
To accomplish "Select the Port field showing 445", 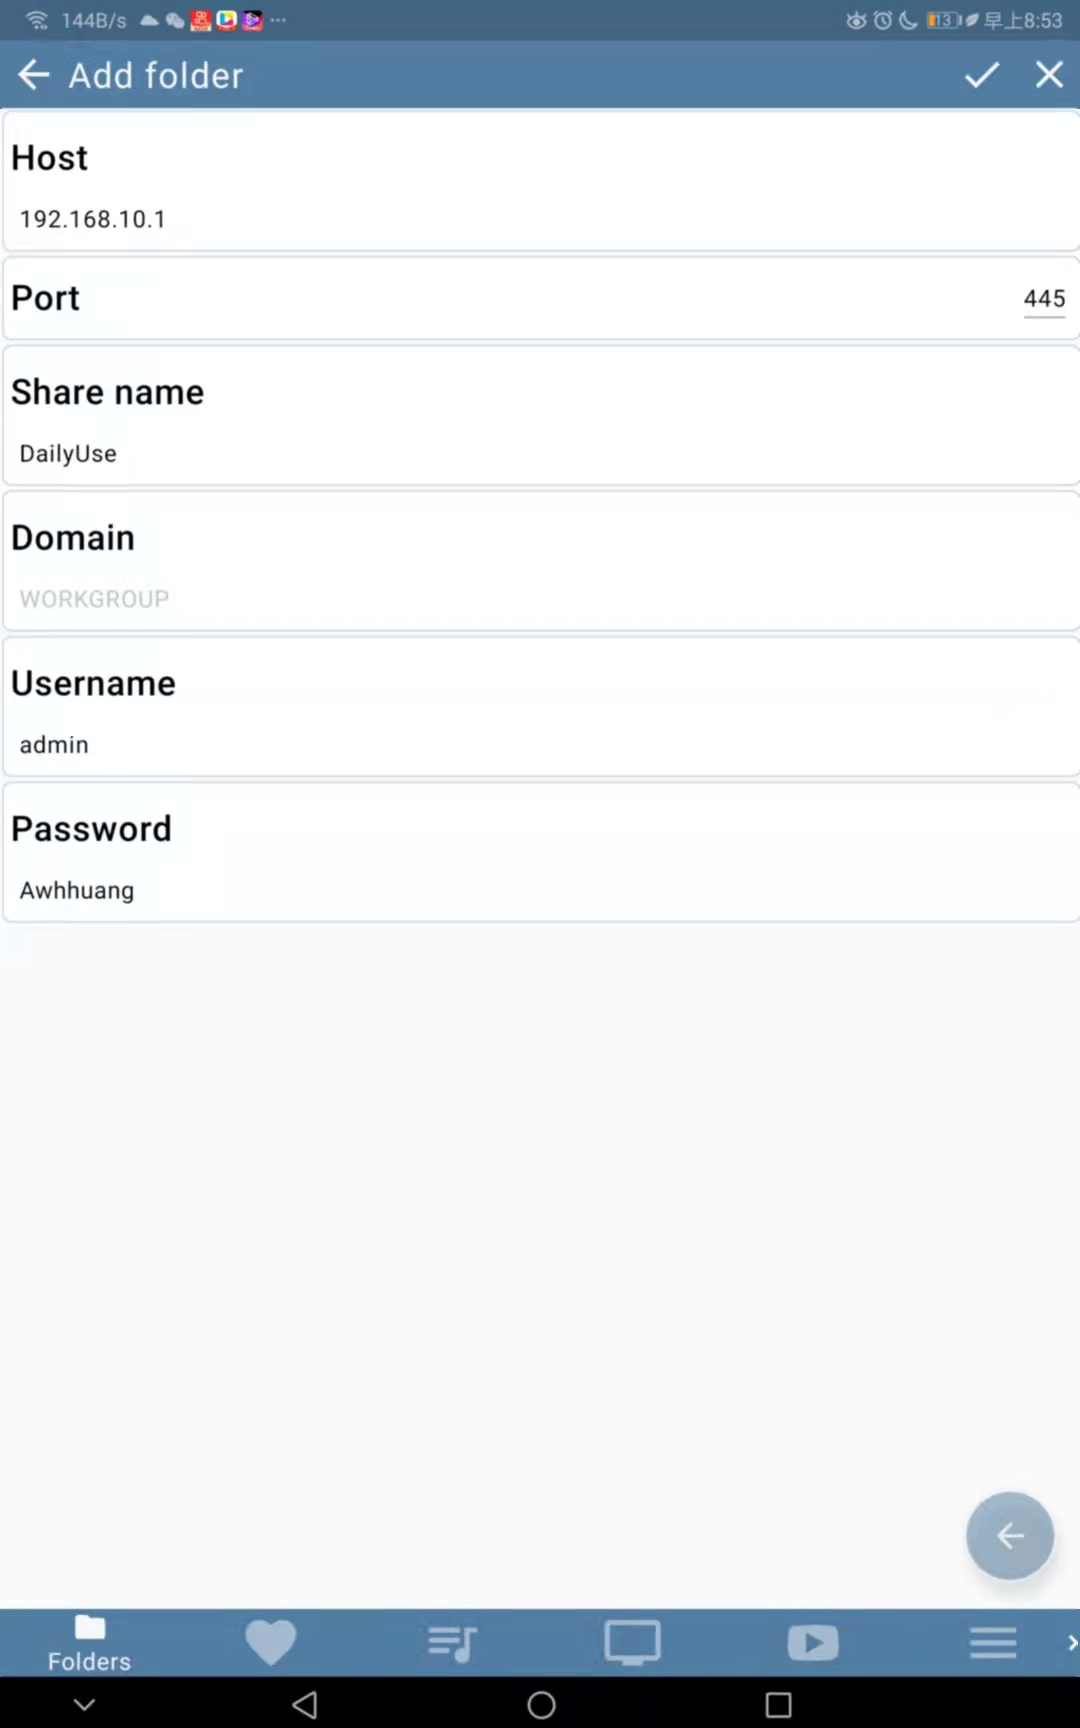I will pyautogui.click(x=1044, y=298).
